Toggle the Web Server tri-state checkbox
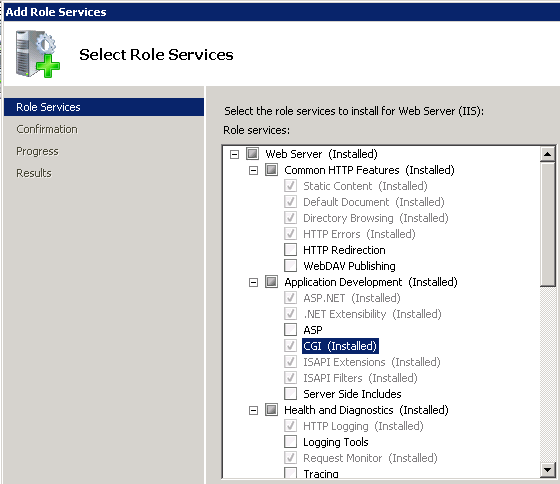 252,154
